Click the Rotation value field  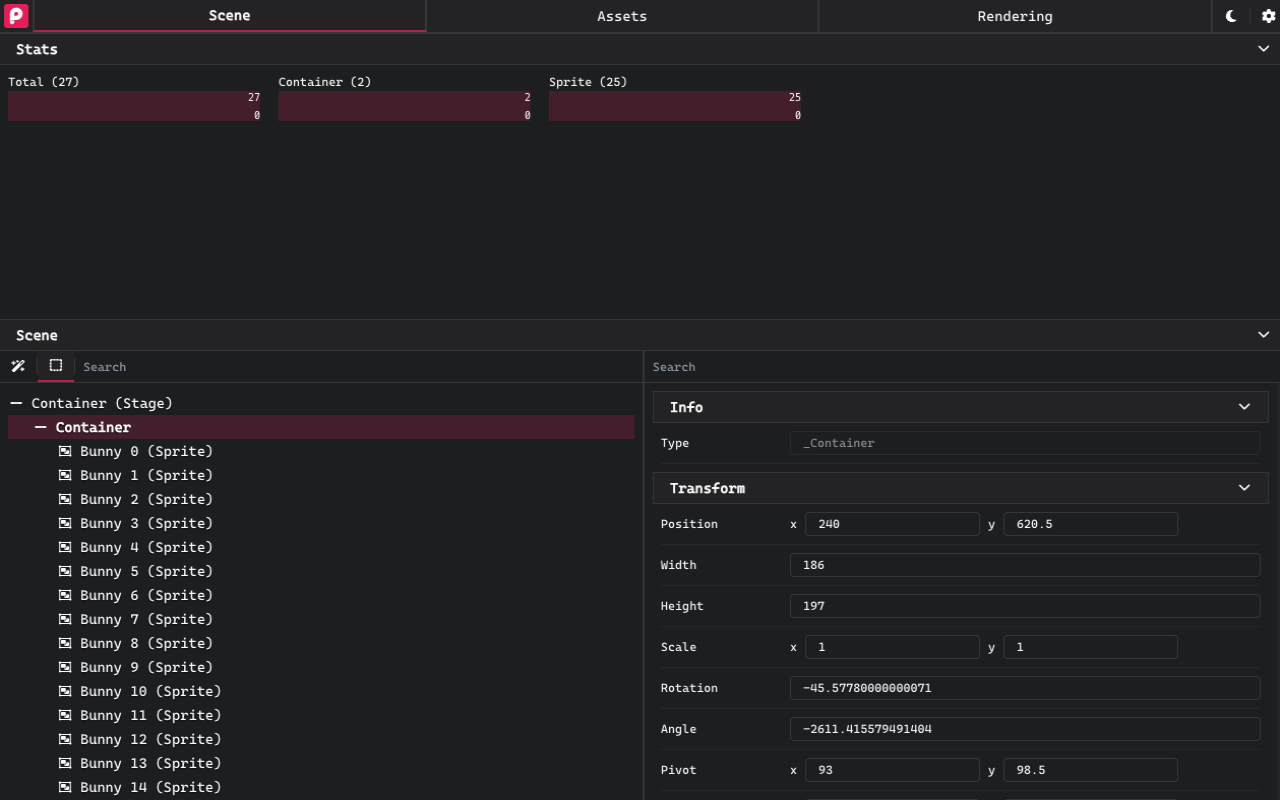click(x=1024, y=687)
